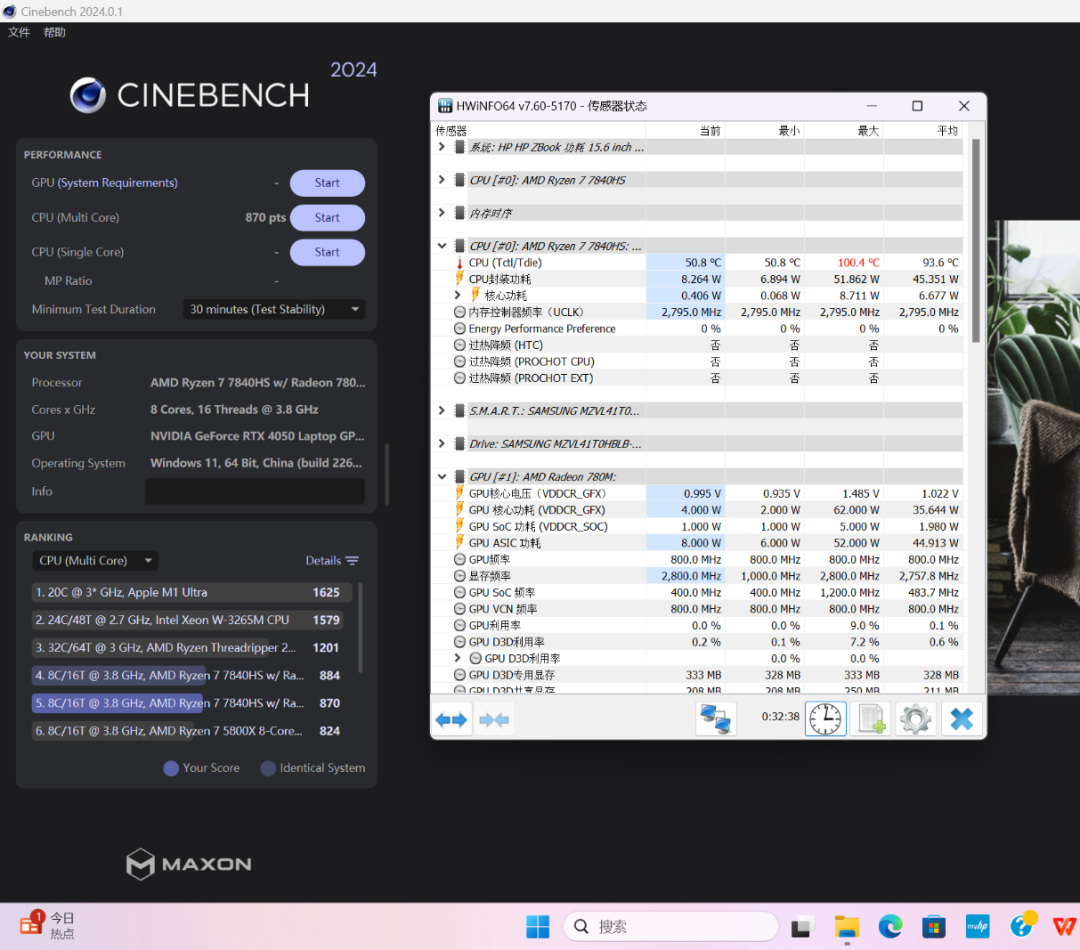
Task: Start the CPU (Single Core) test
Action: point(327,252)
